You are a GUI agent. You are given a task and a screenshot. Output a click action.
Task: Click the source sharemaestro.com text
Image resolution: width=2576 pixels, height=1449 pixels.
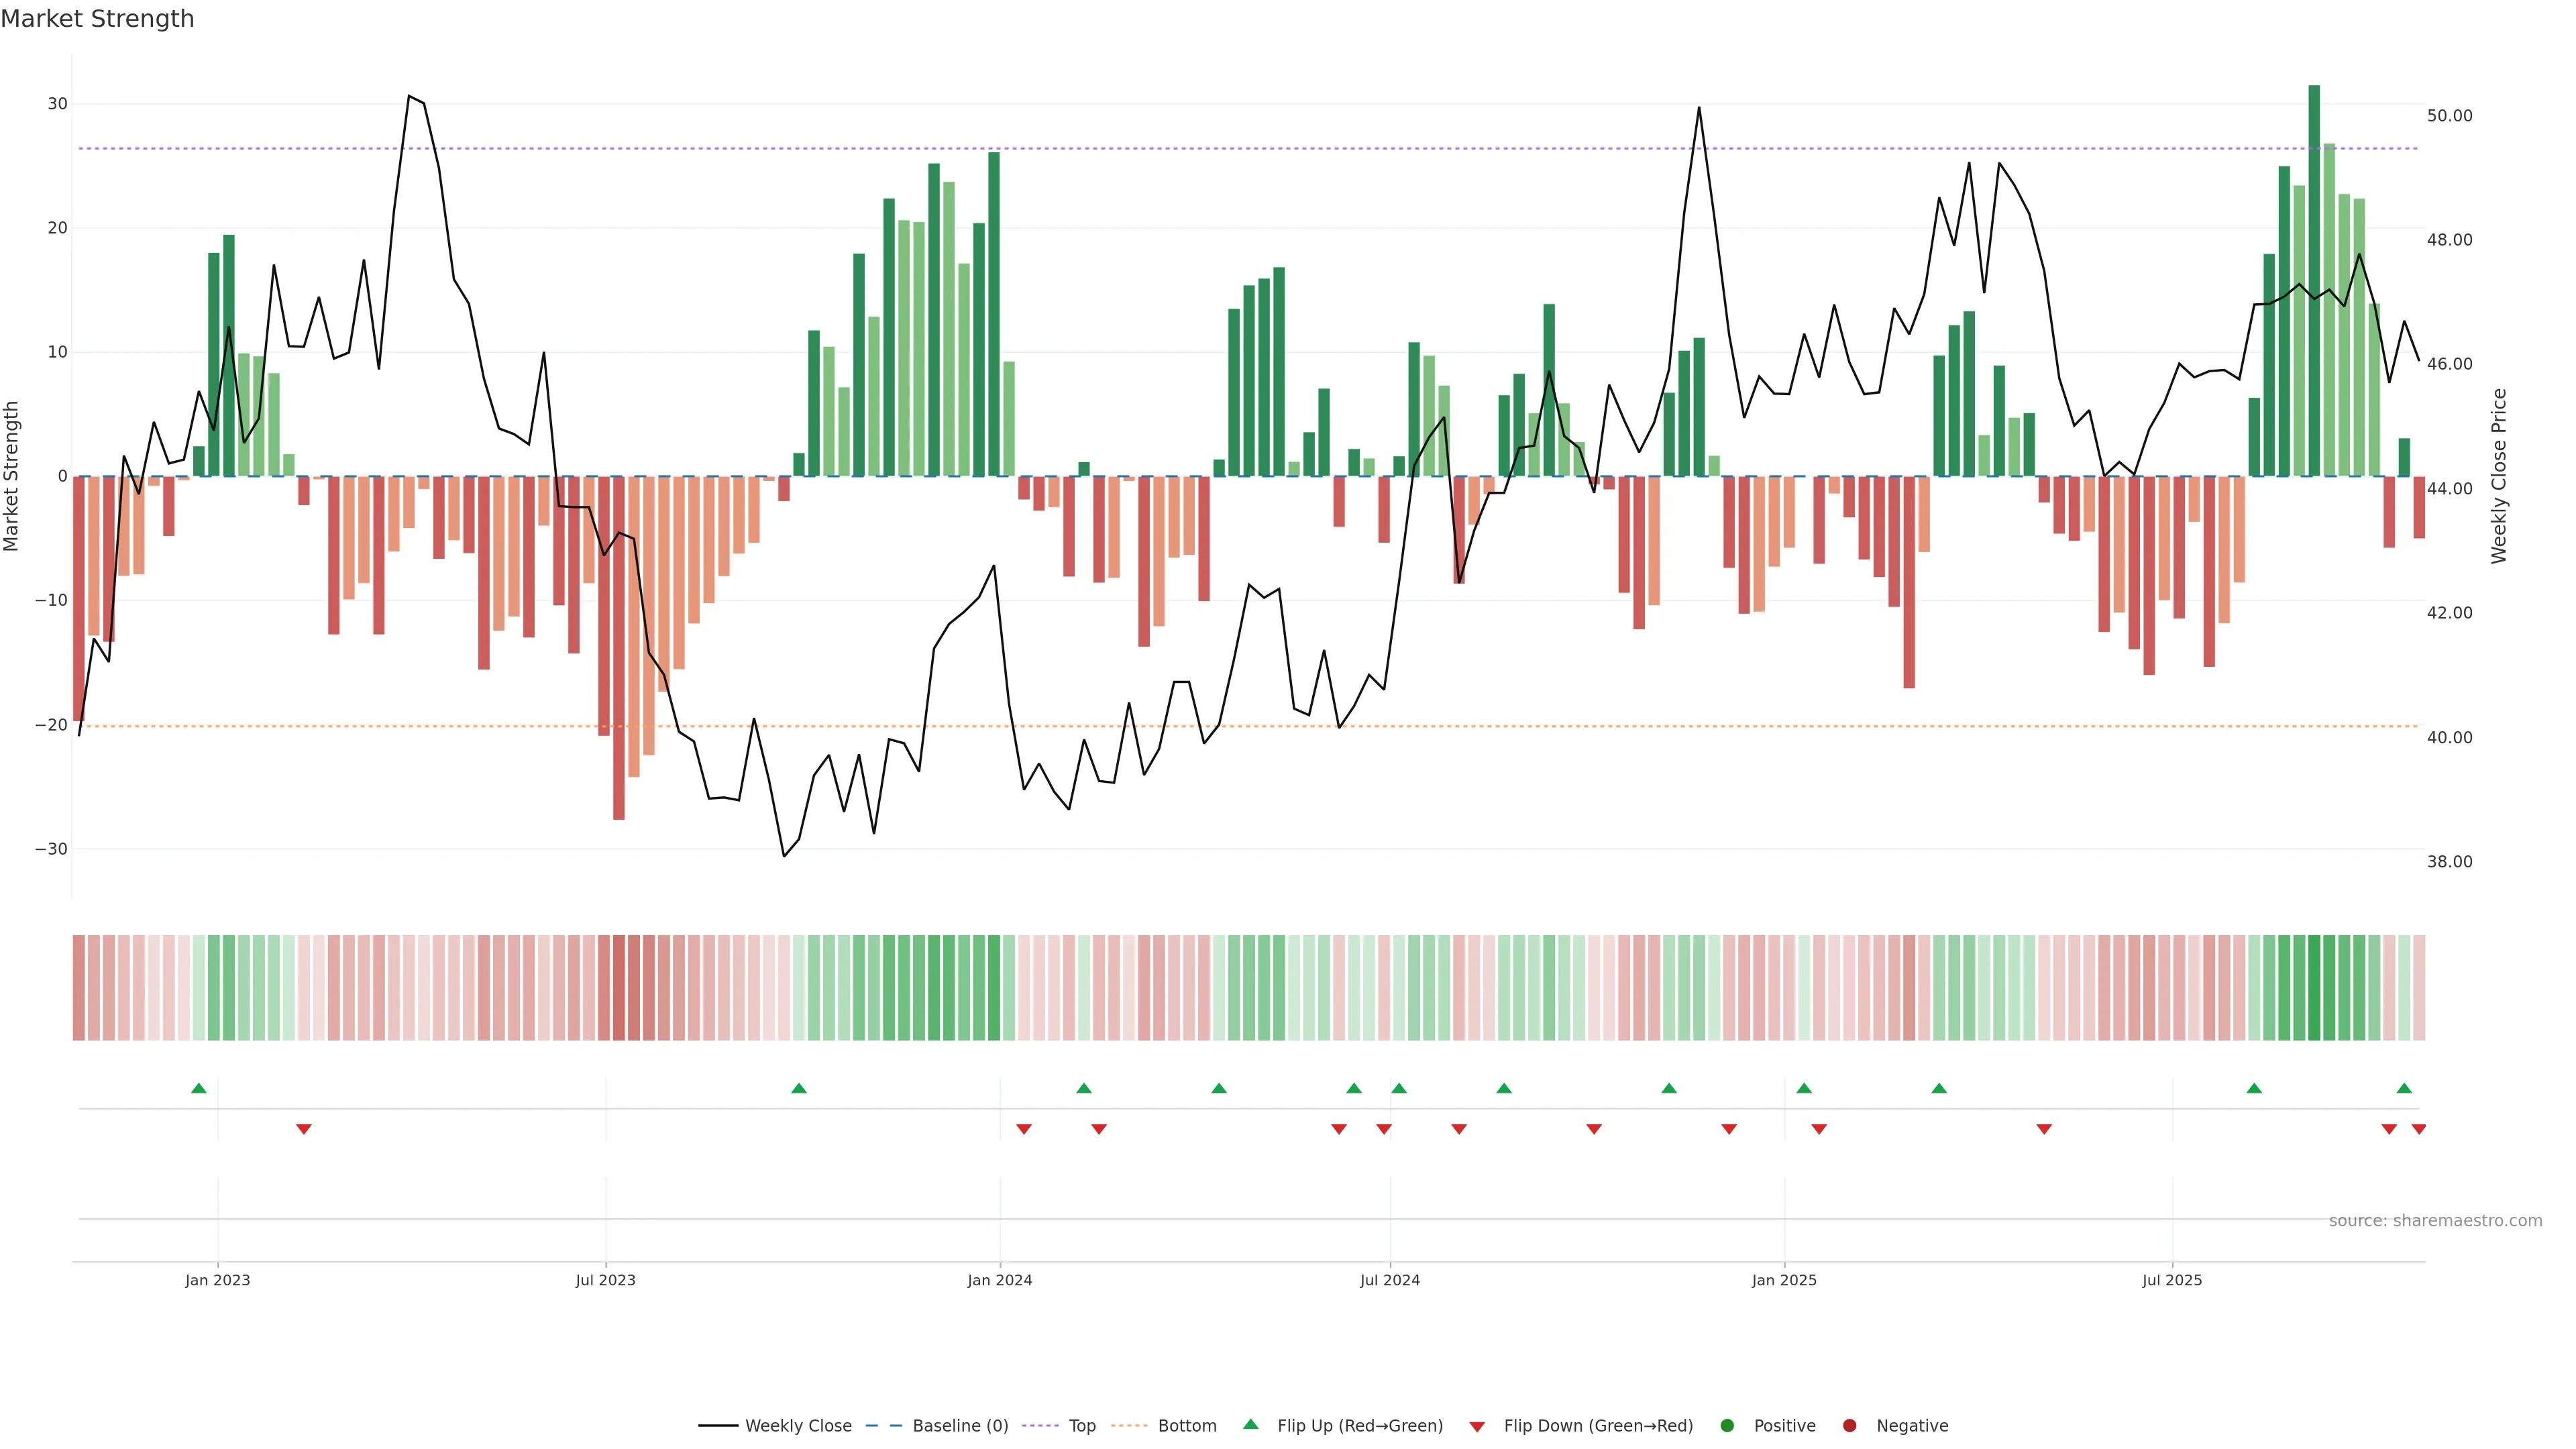pos(2435,1220)
